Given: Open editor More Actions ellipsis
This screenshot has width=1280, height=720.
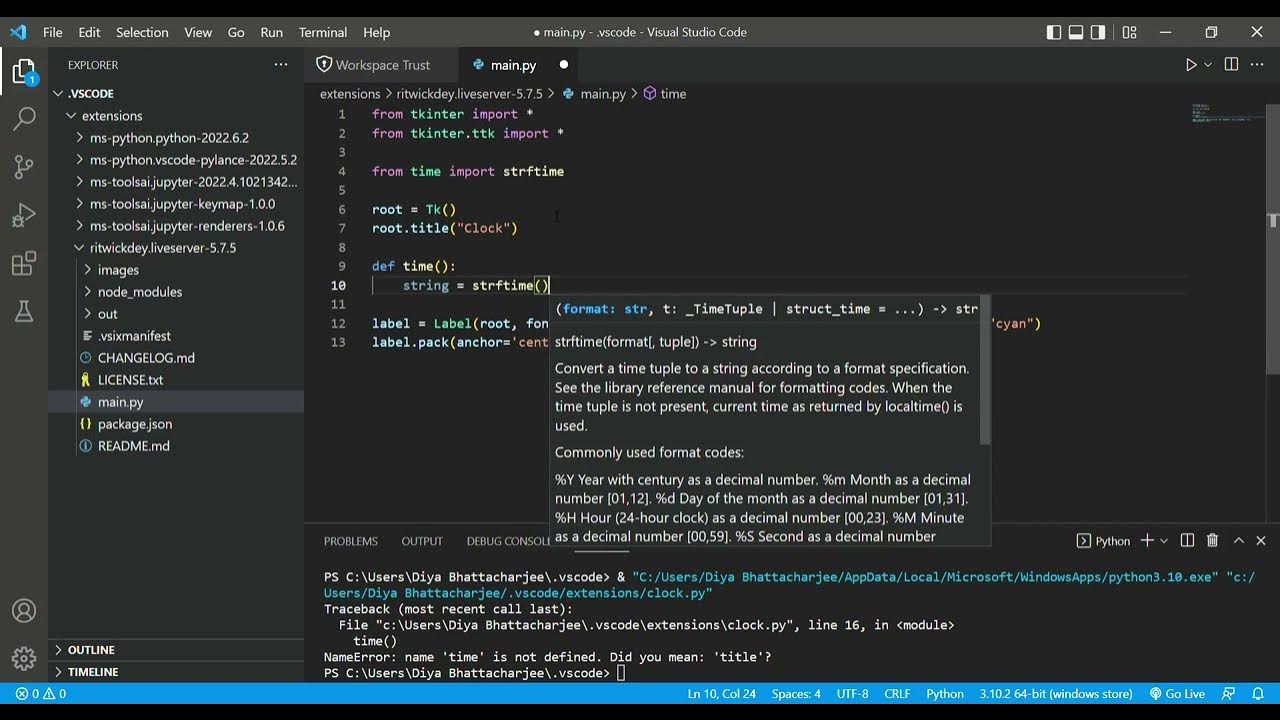Looking at the screenshot, I should point(1259,65).
